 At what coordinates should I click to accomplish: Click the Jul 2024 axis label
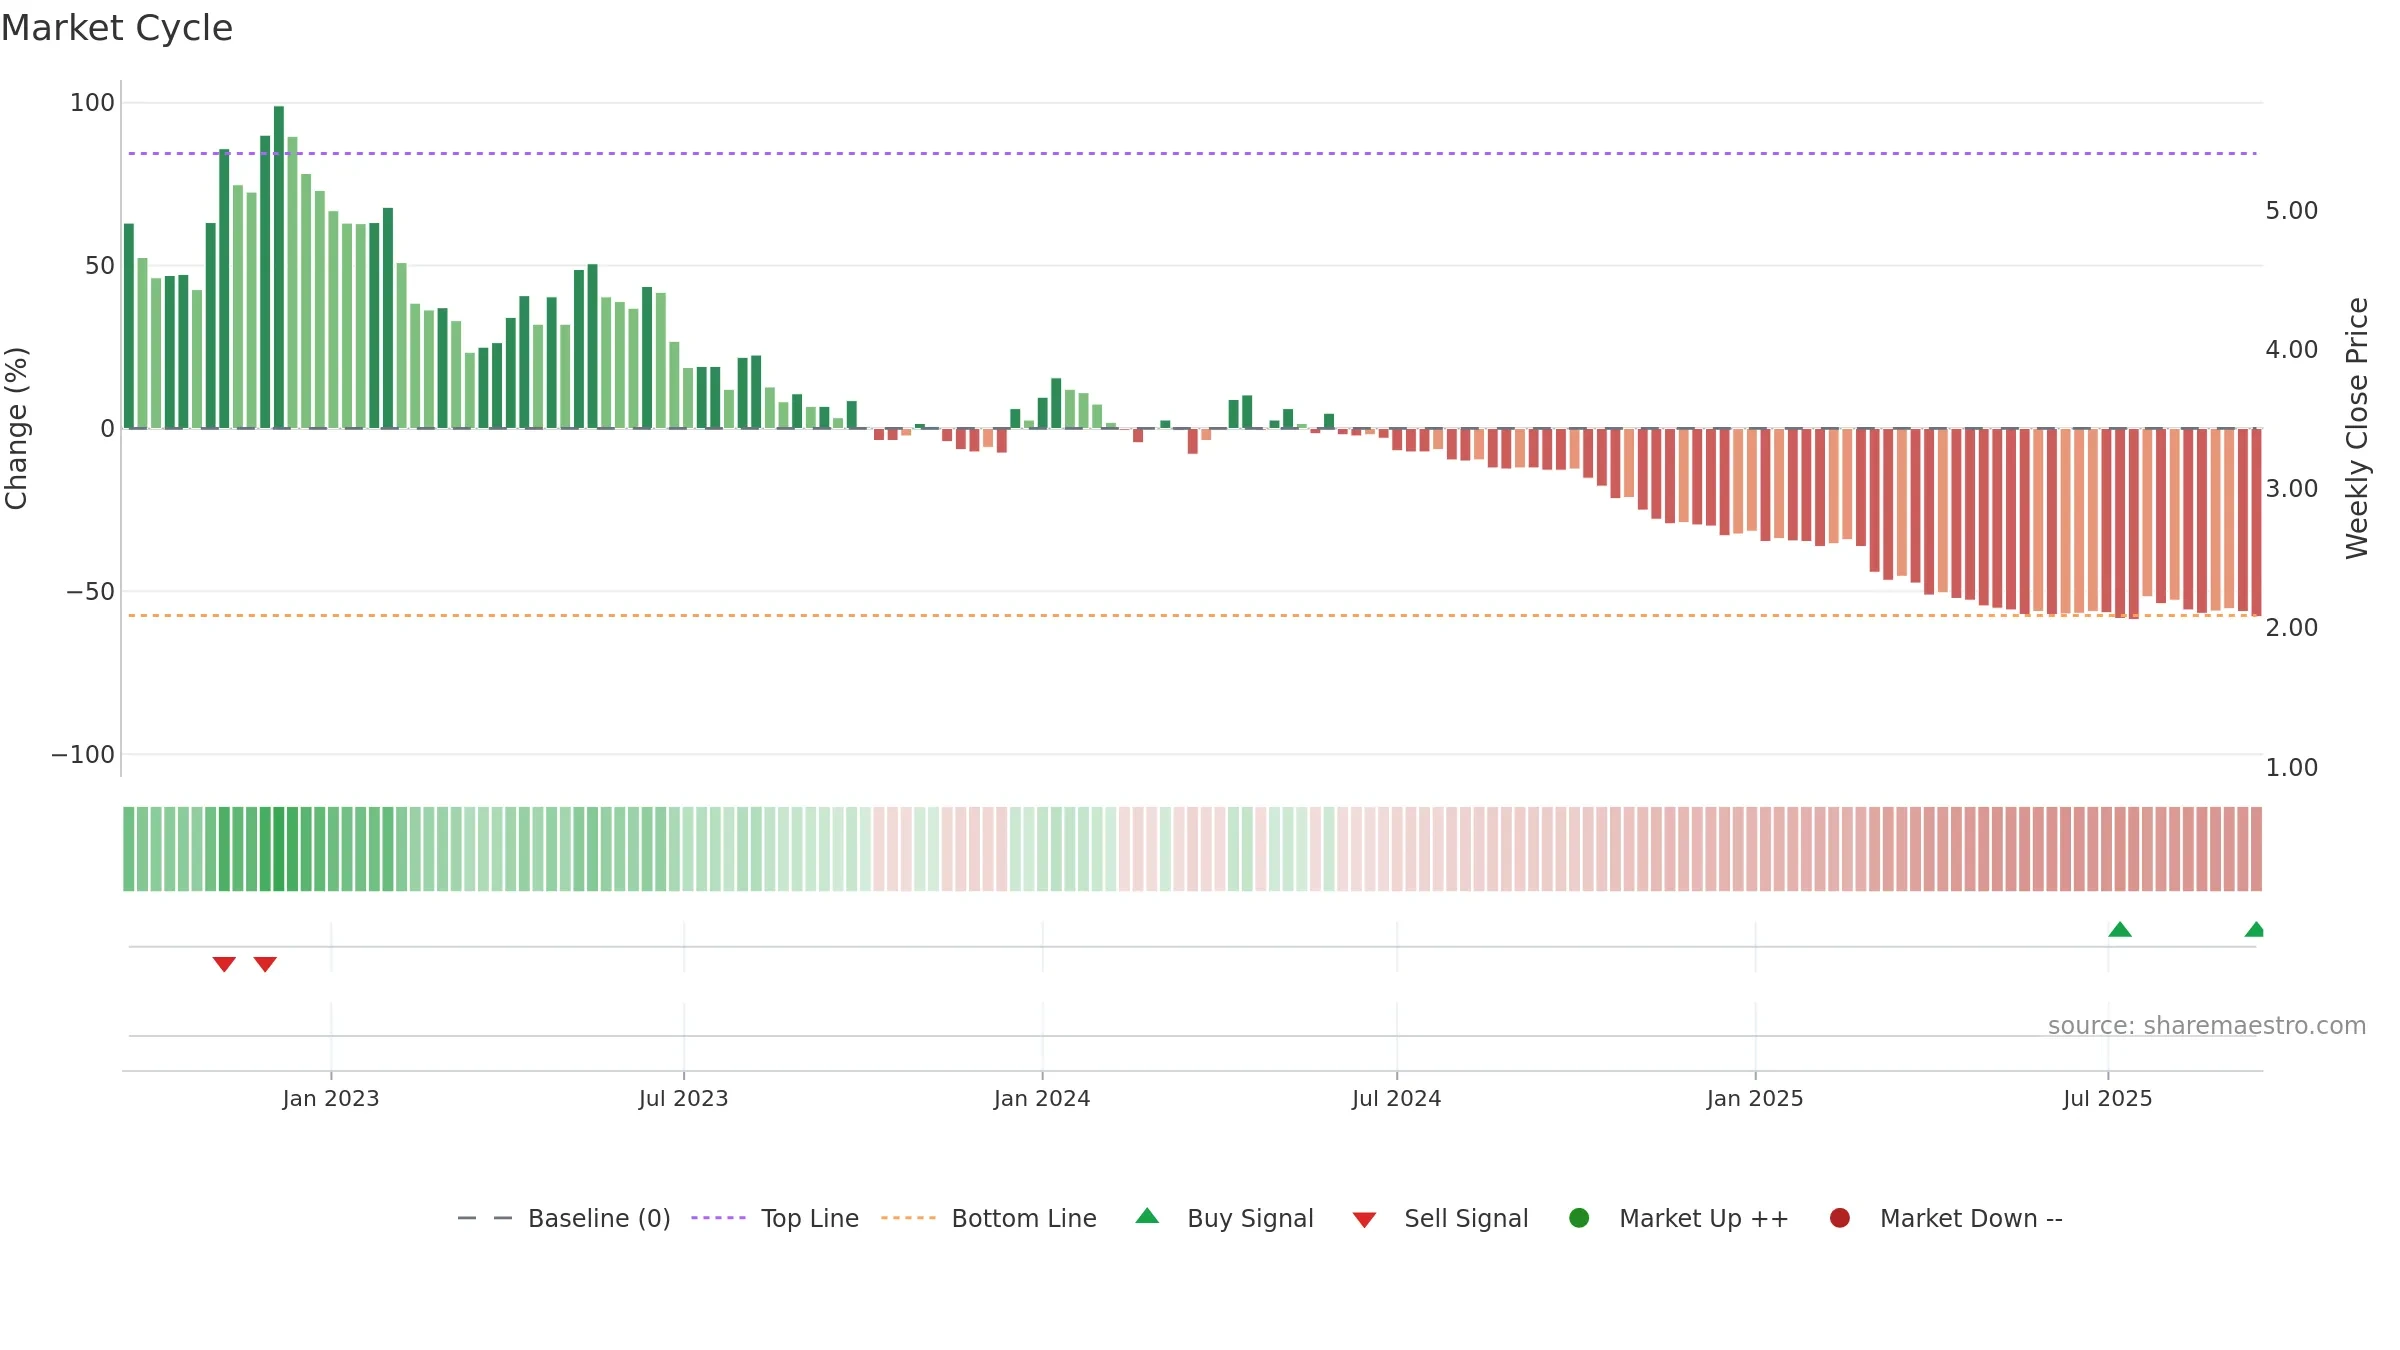(1397, 1099)
